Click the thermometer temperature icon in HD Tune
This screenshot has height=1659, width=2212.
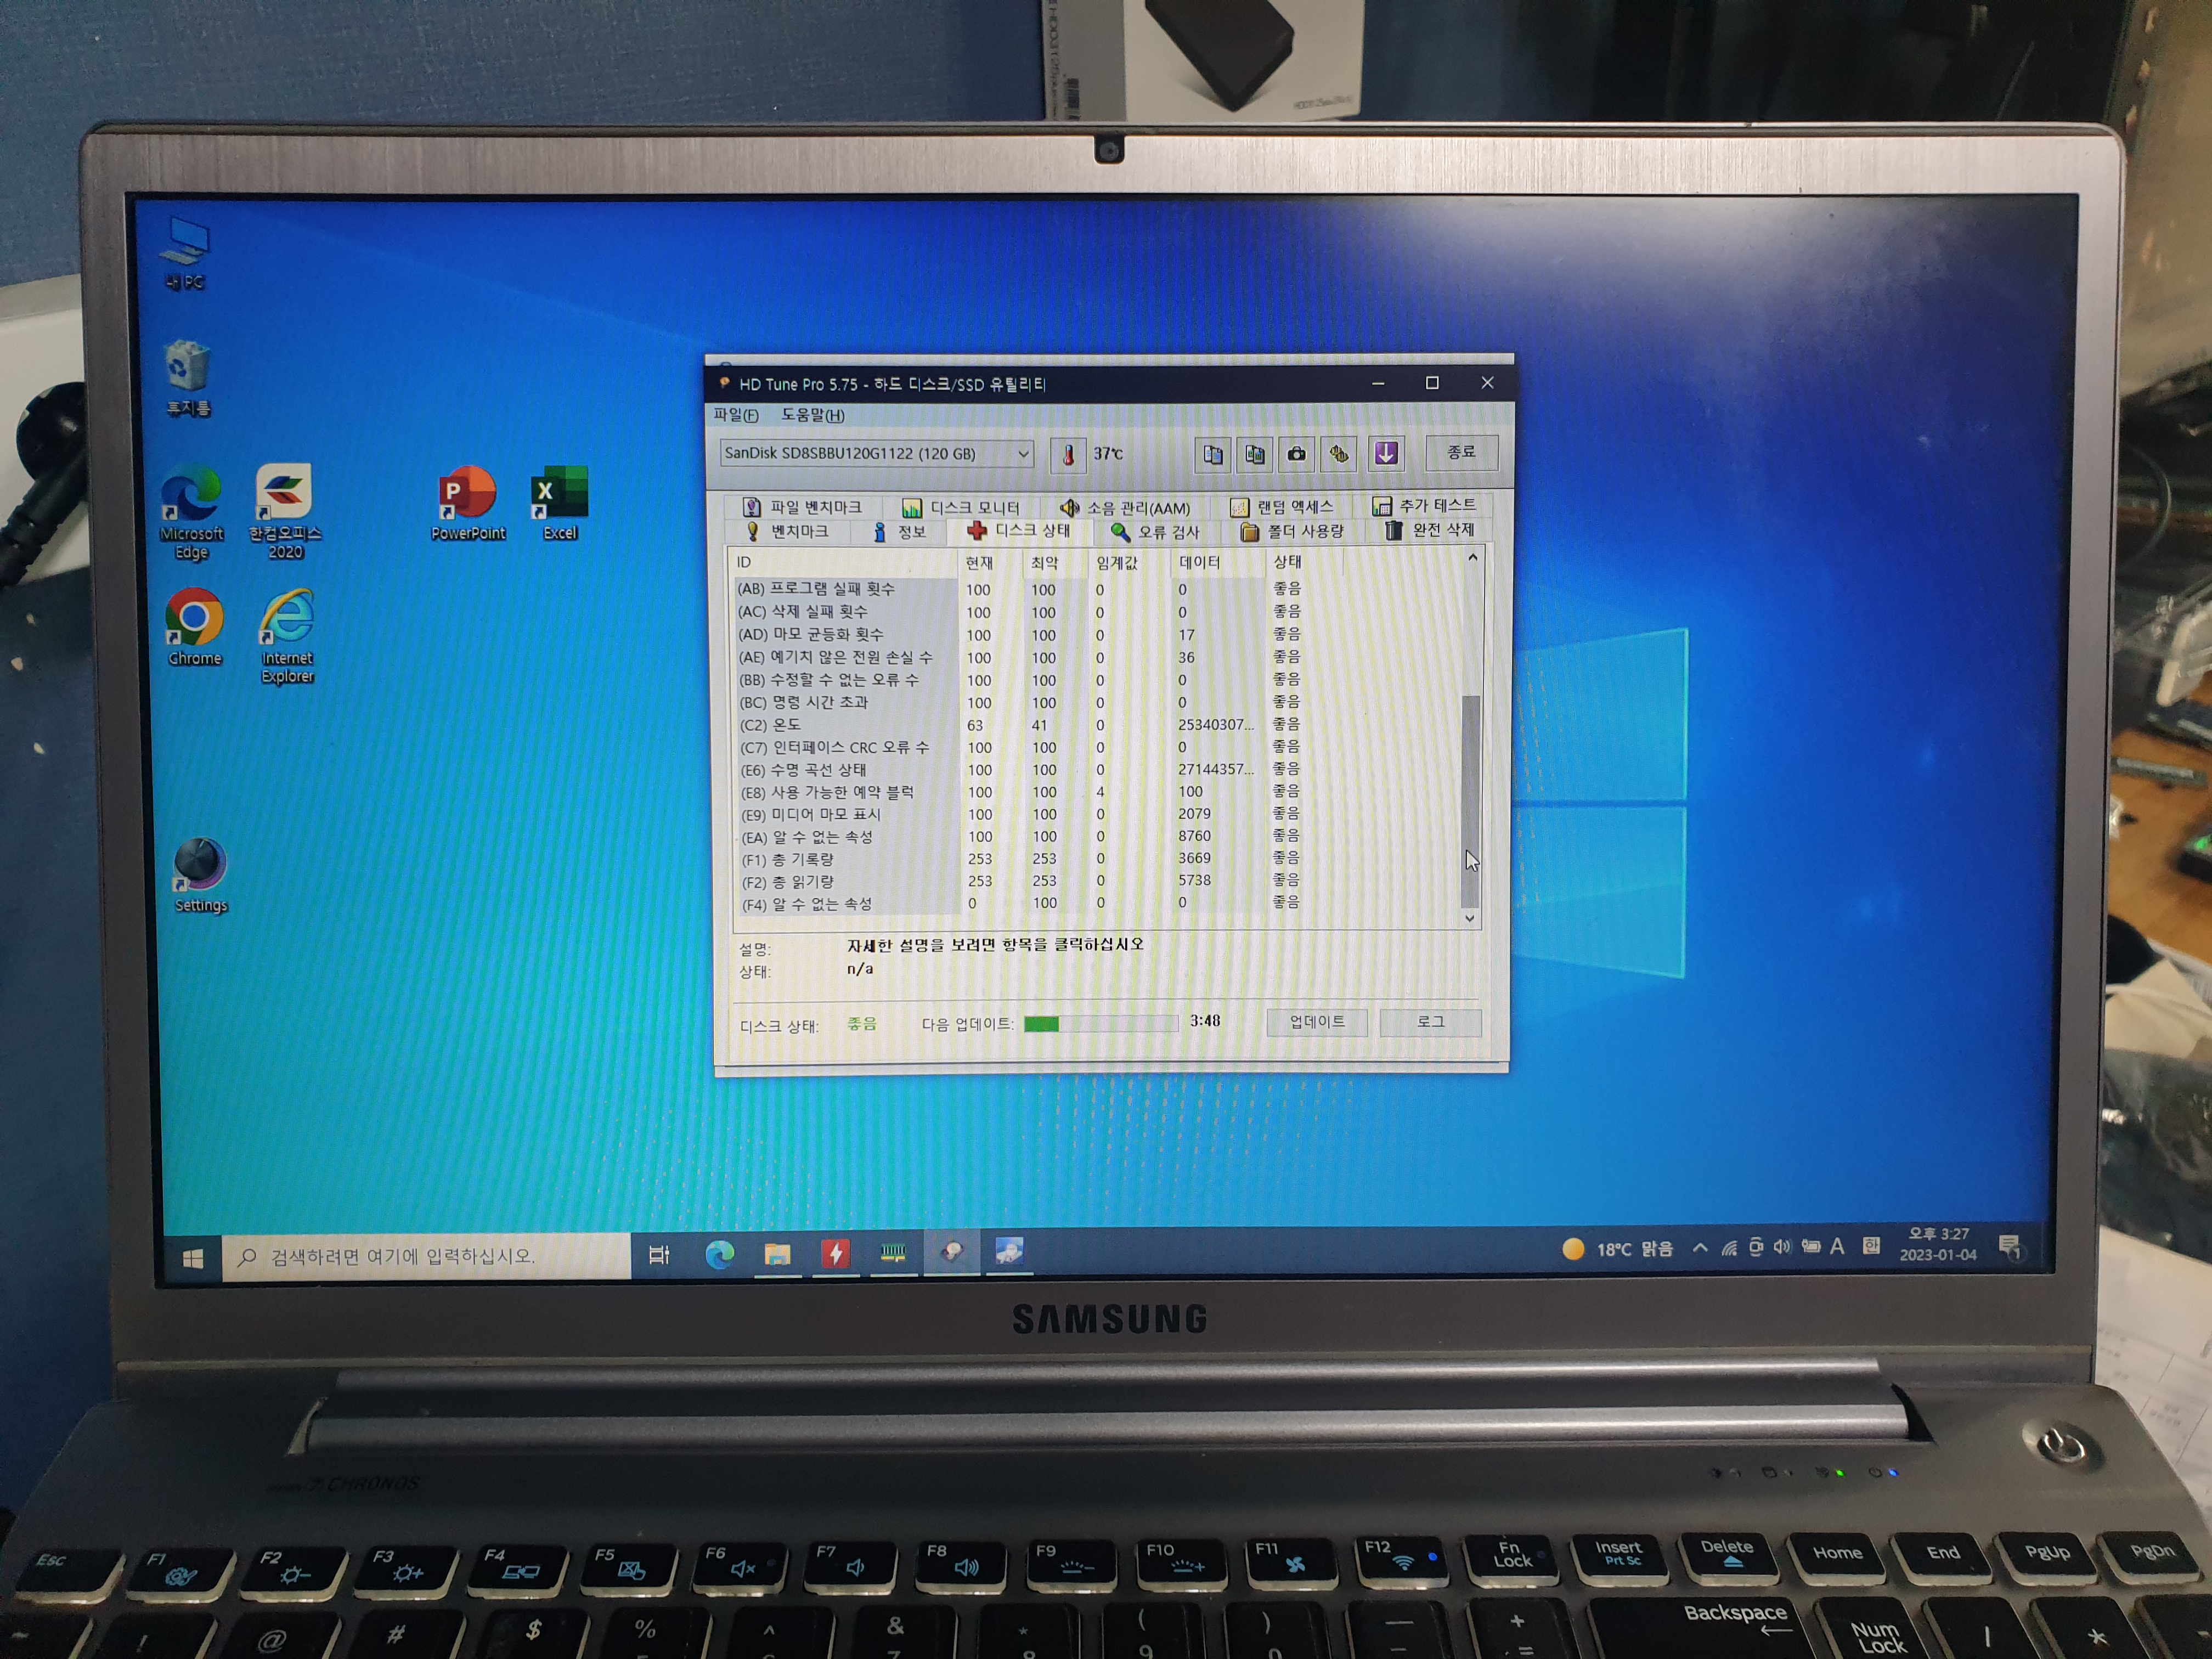coord(1068,455)
